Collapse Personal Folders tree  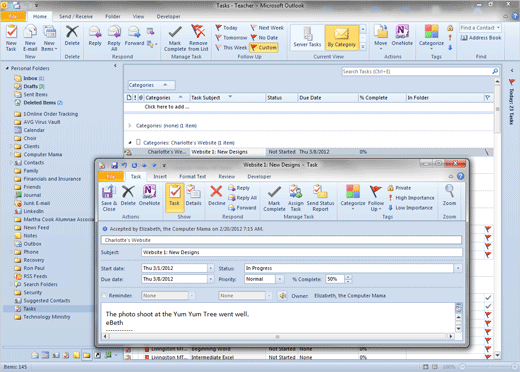(7, 68)
